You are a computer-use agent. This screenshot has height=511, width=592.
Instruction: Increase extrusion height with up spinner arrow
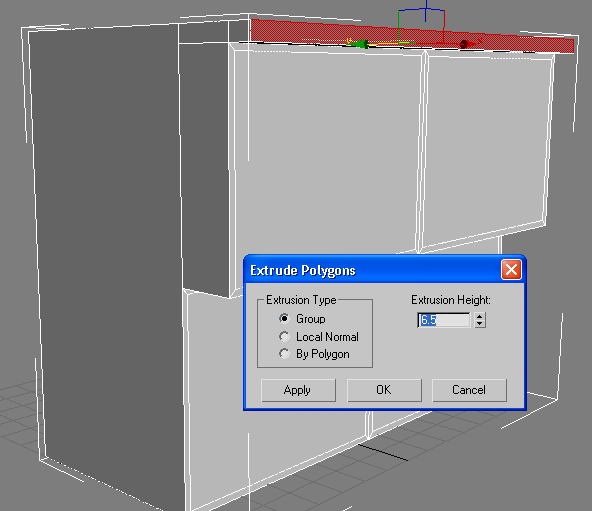(x=480, y=316)
